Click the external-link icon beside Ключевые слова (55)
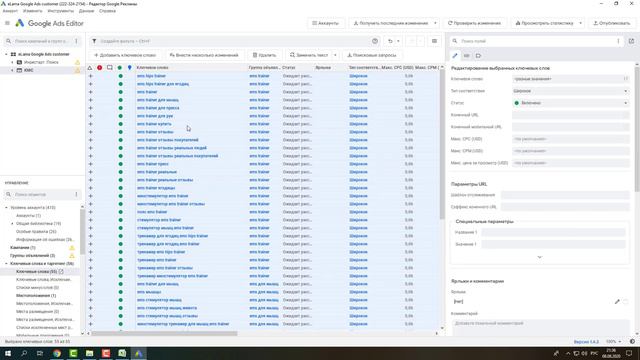The image size is (640, 360). 61,271
